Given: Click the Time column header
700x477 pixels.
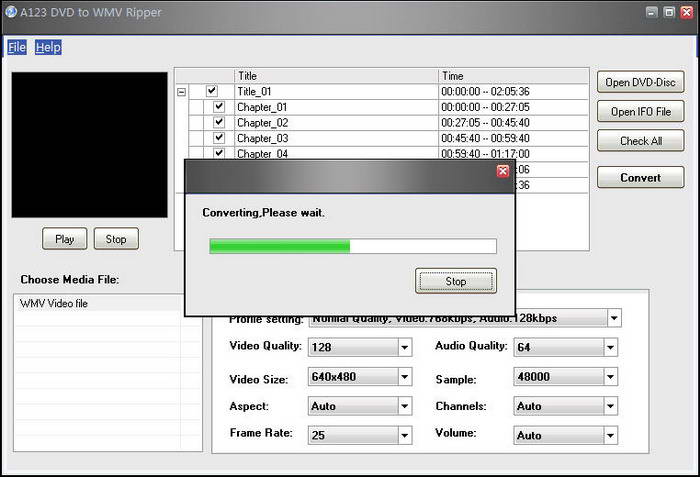Looking at the screenshot, I should pyautogui.click(x=513, y=76).
